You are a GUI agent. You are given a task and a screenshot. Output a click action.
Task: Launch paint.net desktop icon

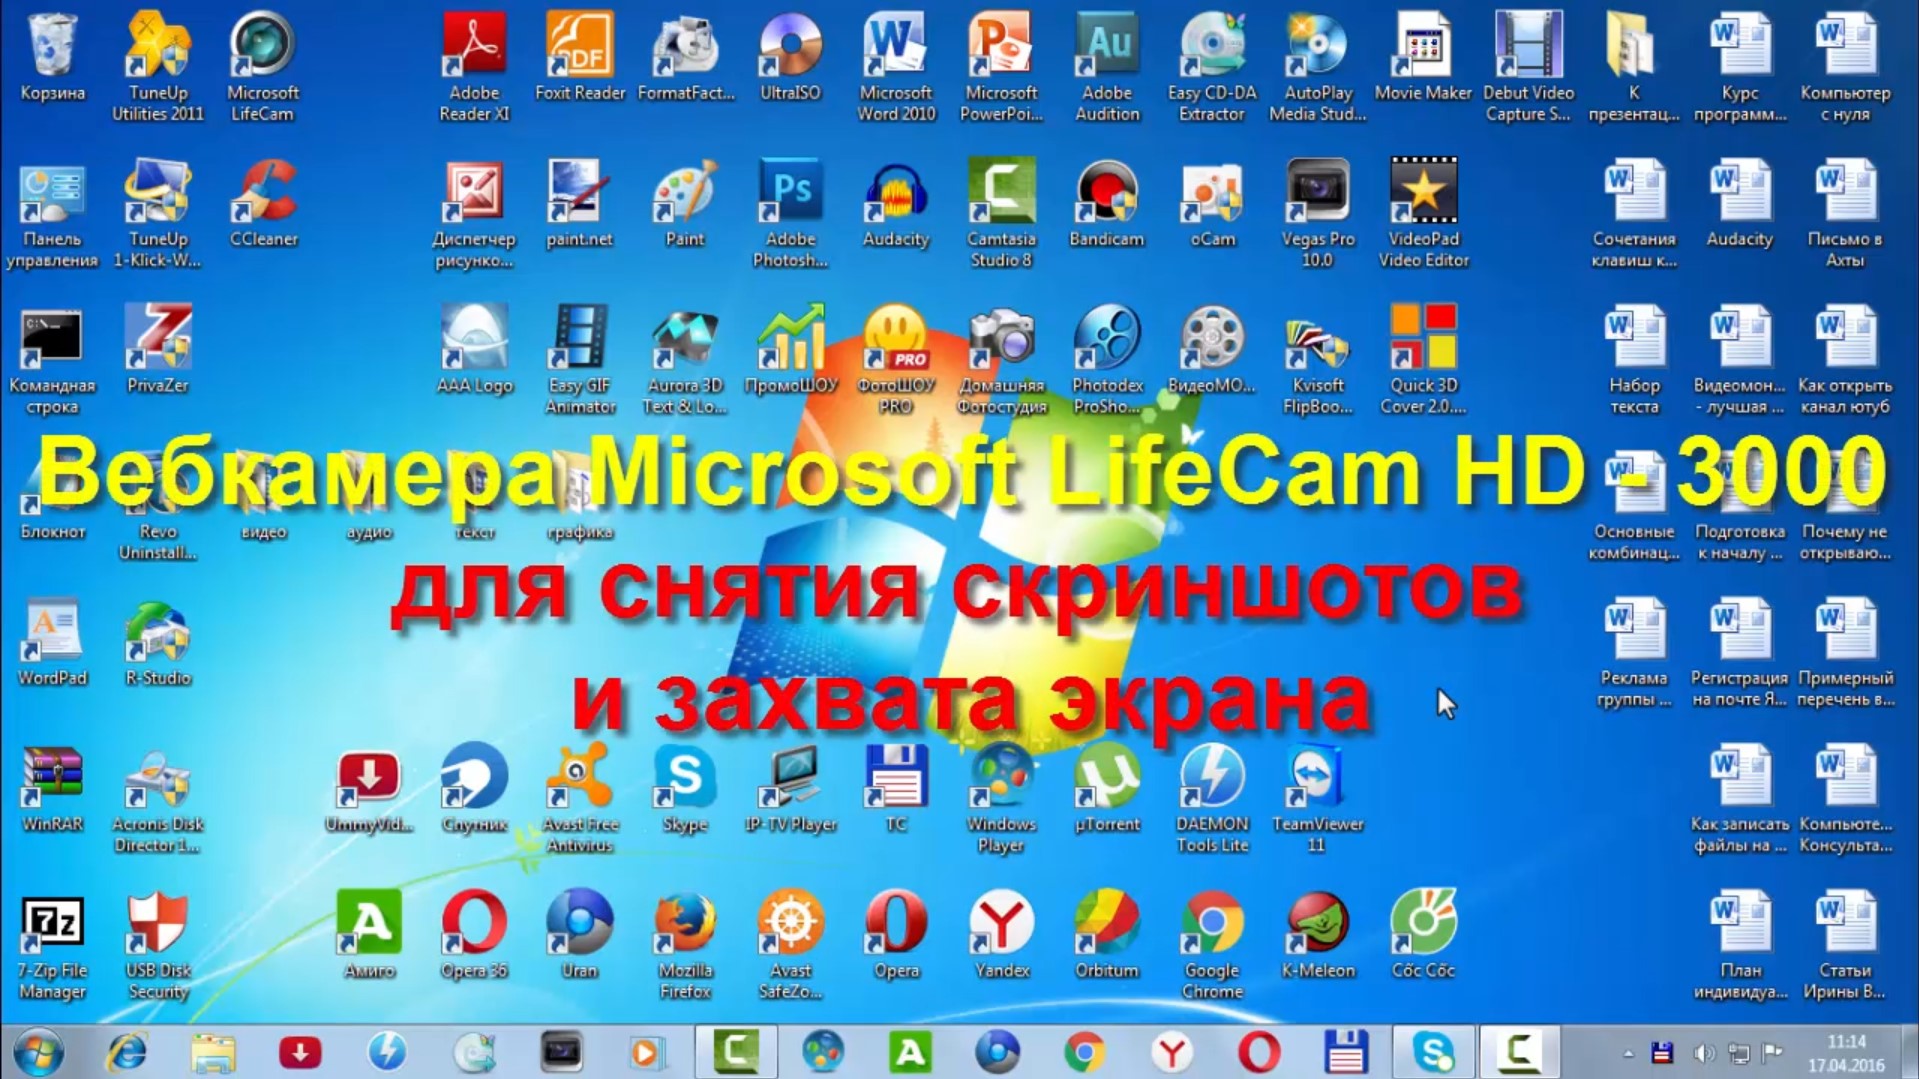tap(580, 204)
